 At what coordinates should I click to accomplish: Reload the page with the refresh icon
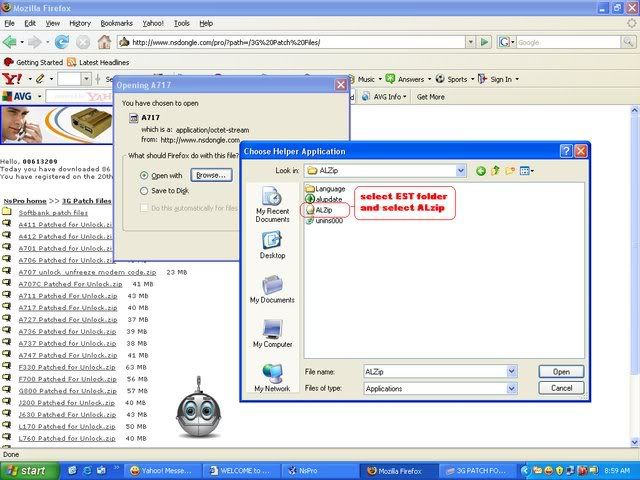point(62,42)
